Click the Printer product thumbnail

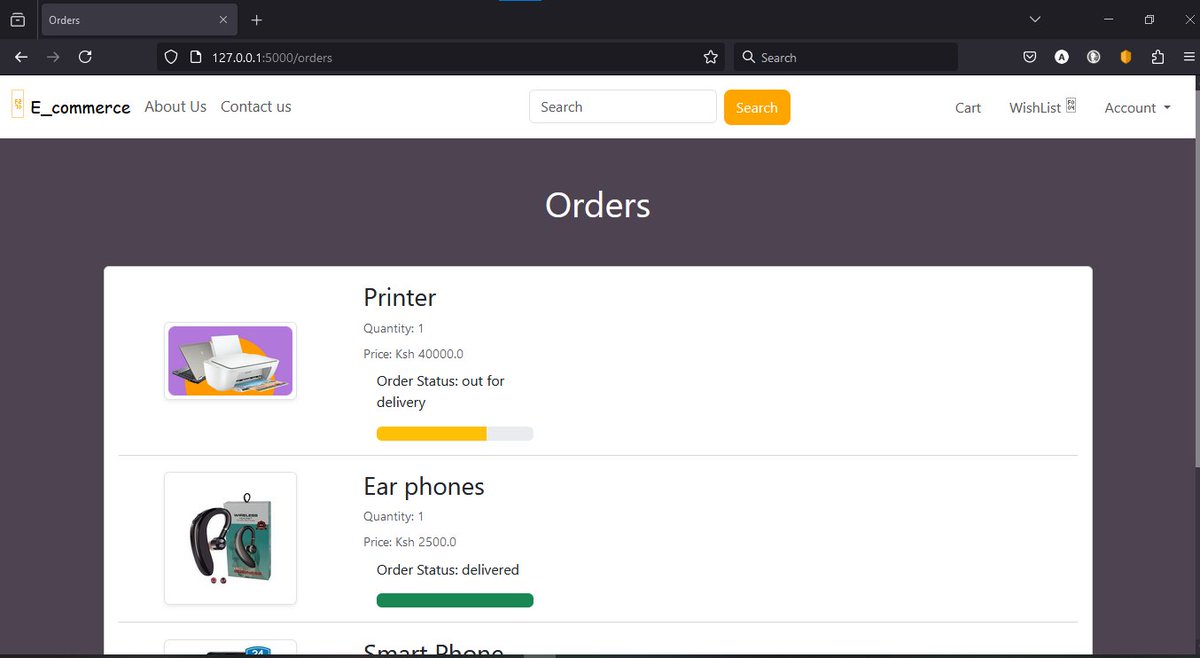[230, 361]
